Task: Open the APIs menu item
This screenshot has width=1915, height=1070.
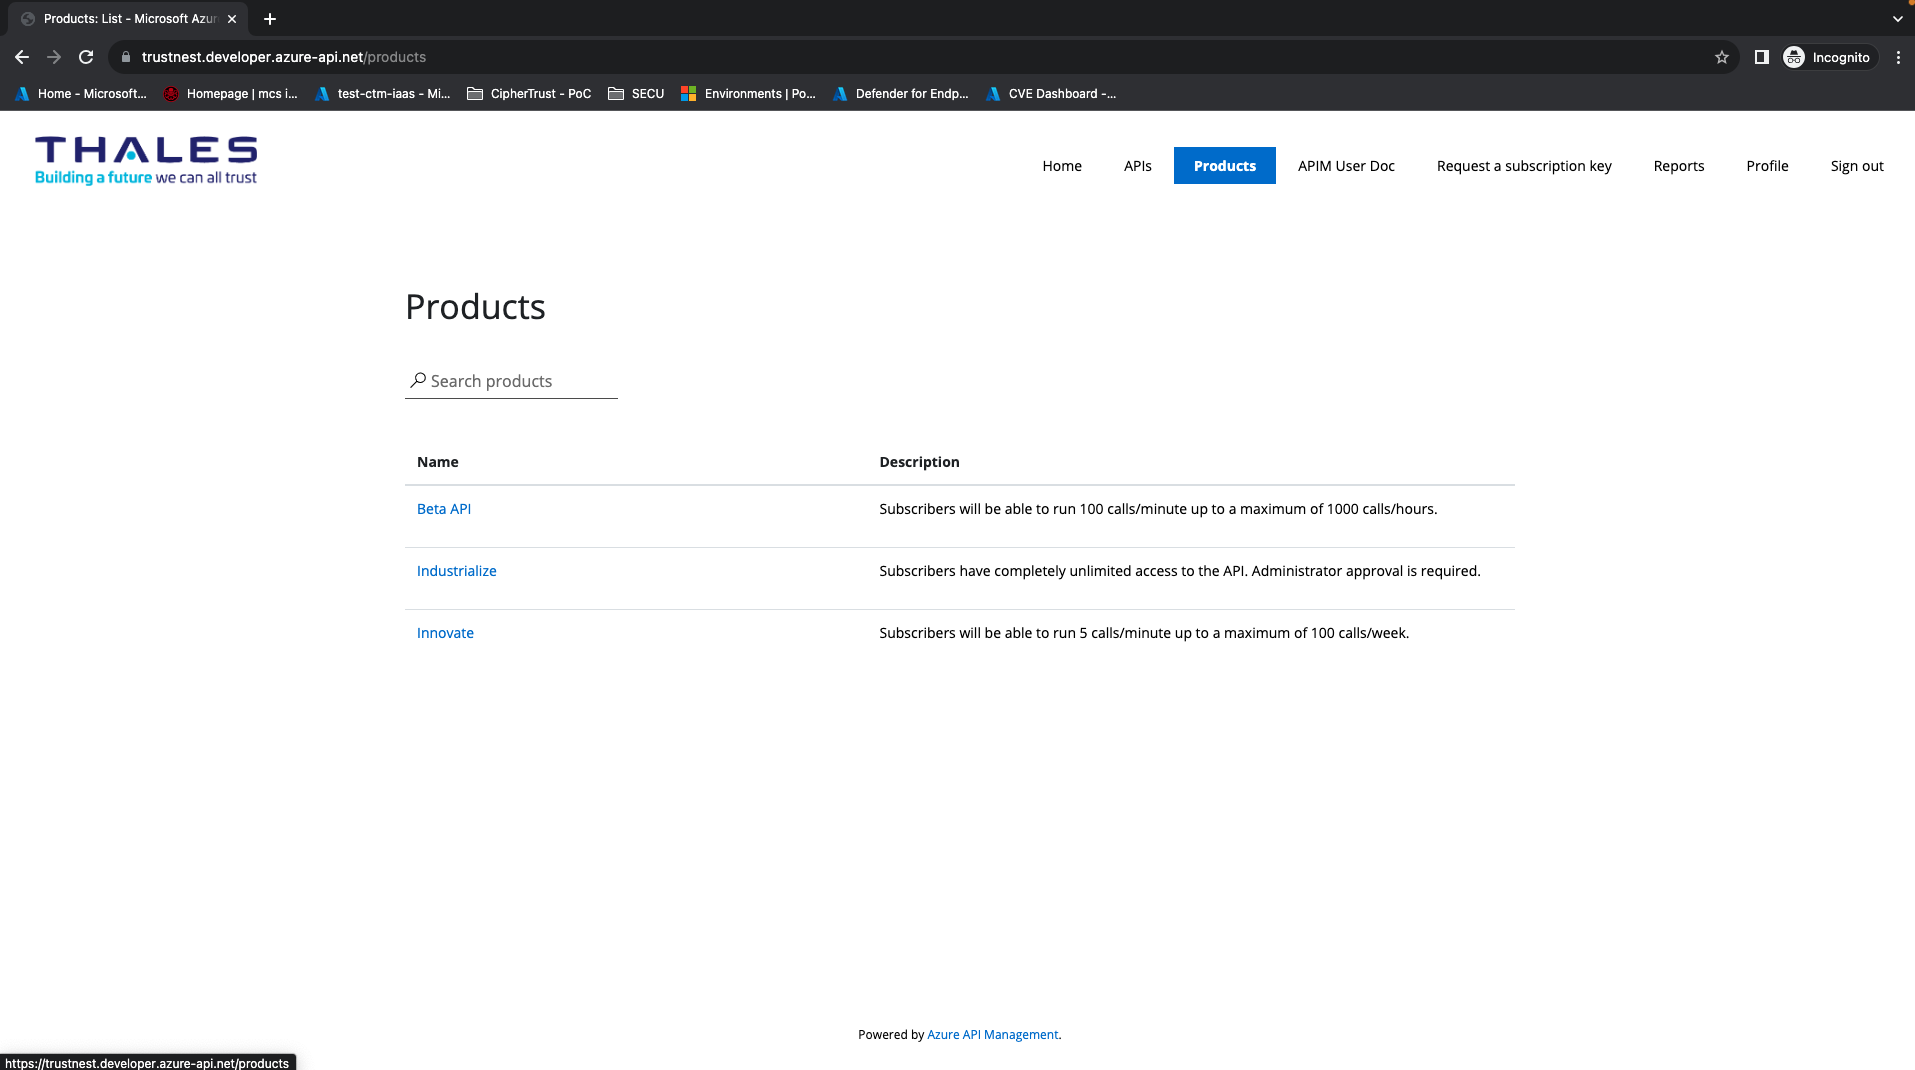Action: pyautogui.click(x=1137, y=166)
